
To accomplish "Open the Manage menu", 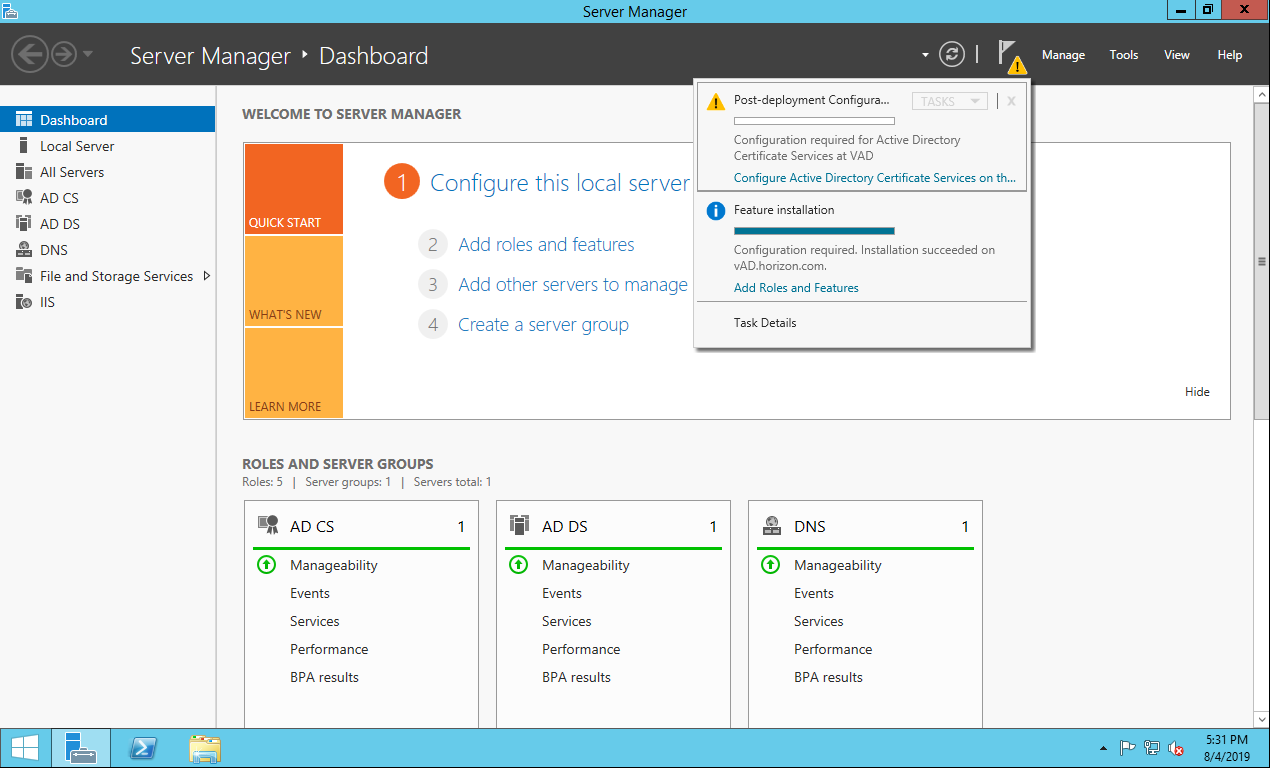I will (x=1062, y=55).
